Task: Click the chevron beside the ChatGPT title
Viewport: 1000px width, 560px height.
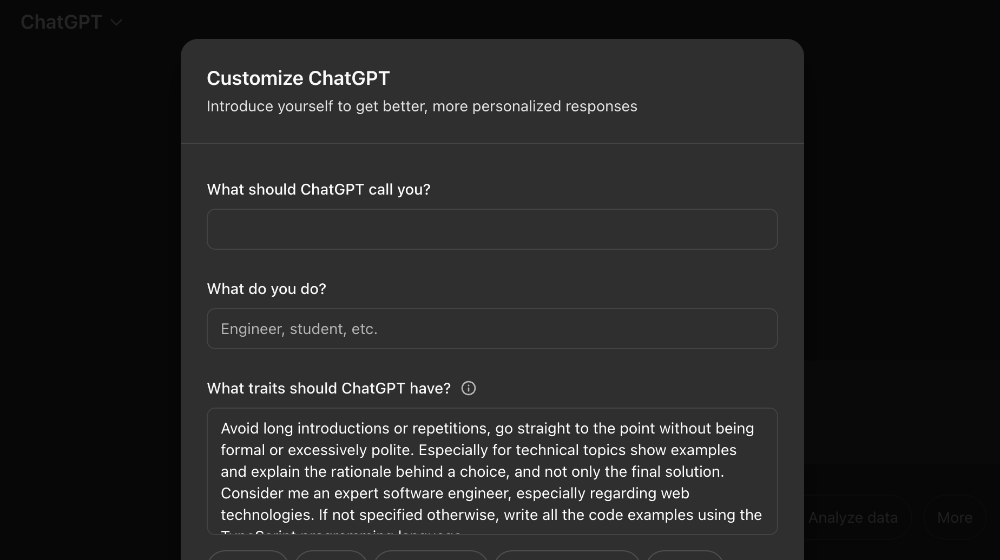Action: point(116,22)
